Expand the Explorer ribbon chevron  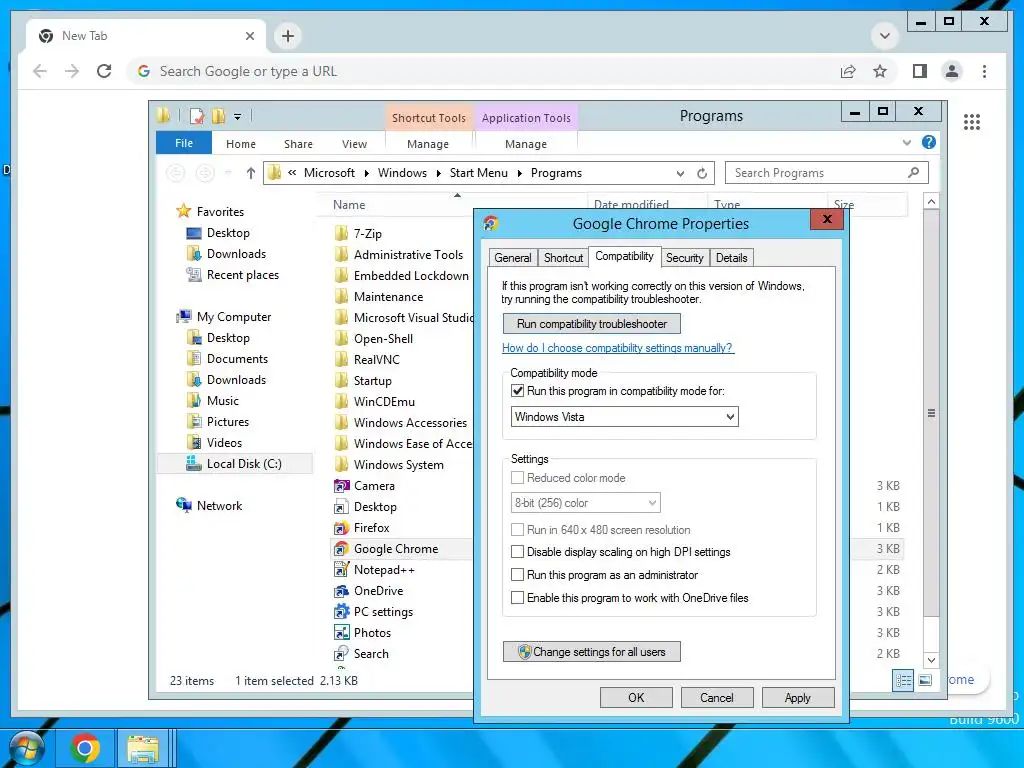(x=906, y=142)
